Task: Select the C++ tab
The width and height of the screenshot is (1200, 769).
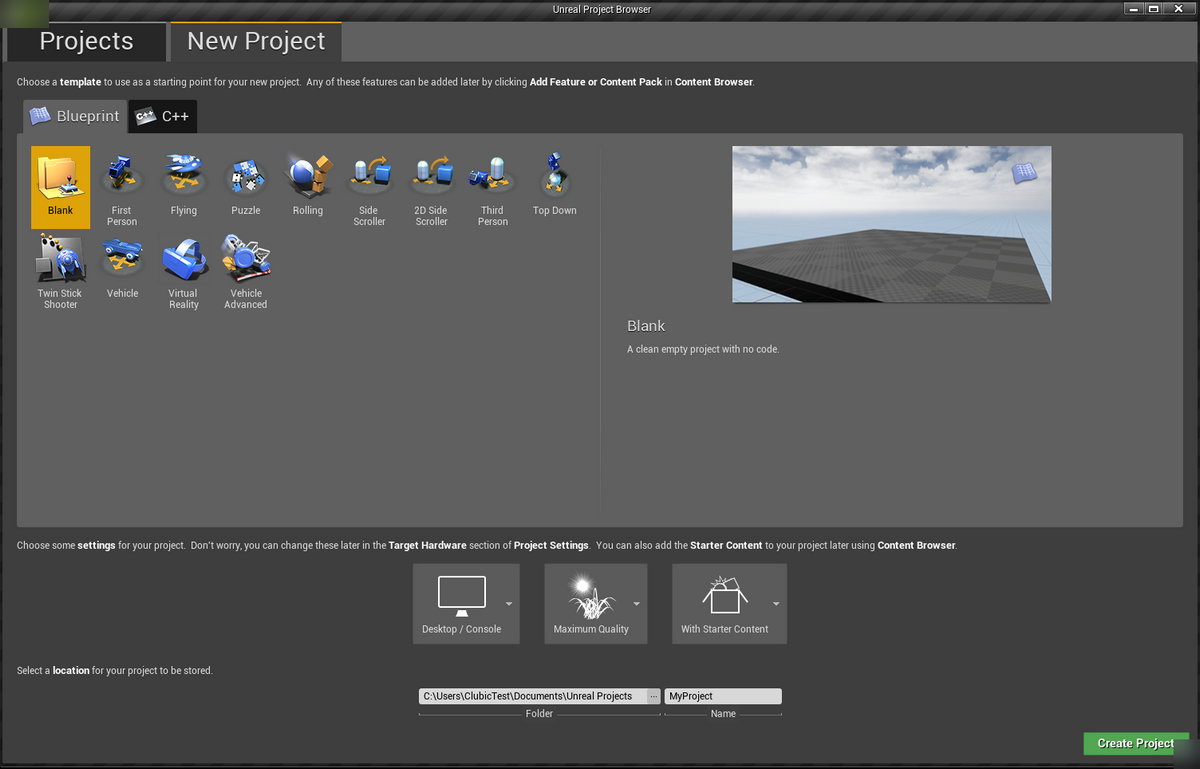Action: point(162,116)
